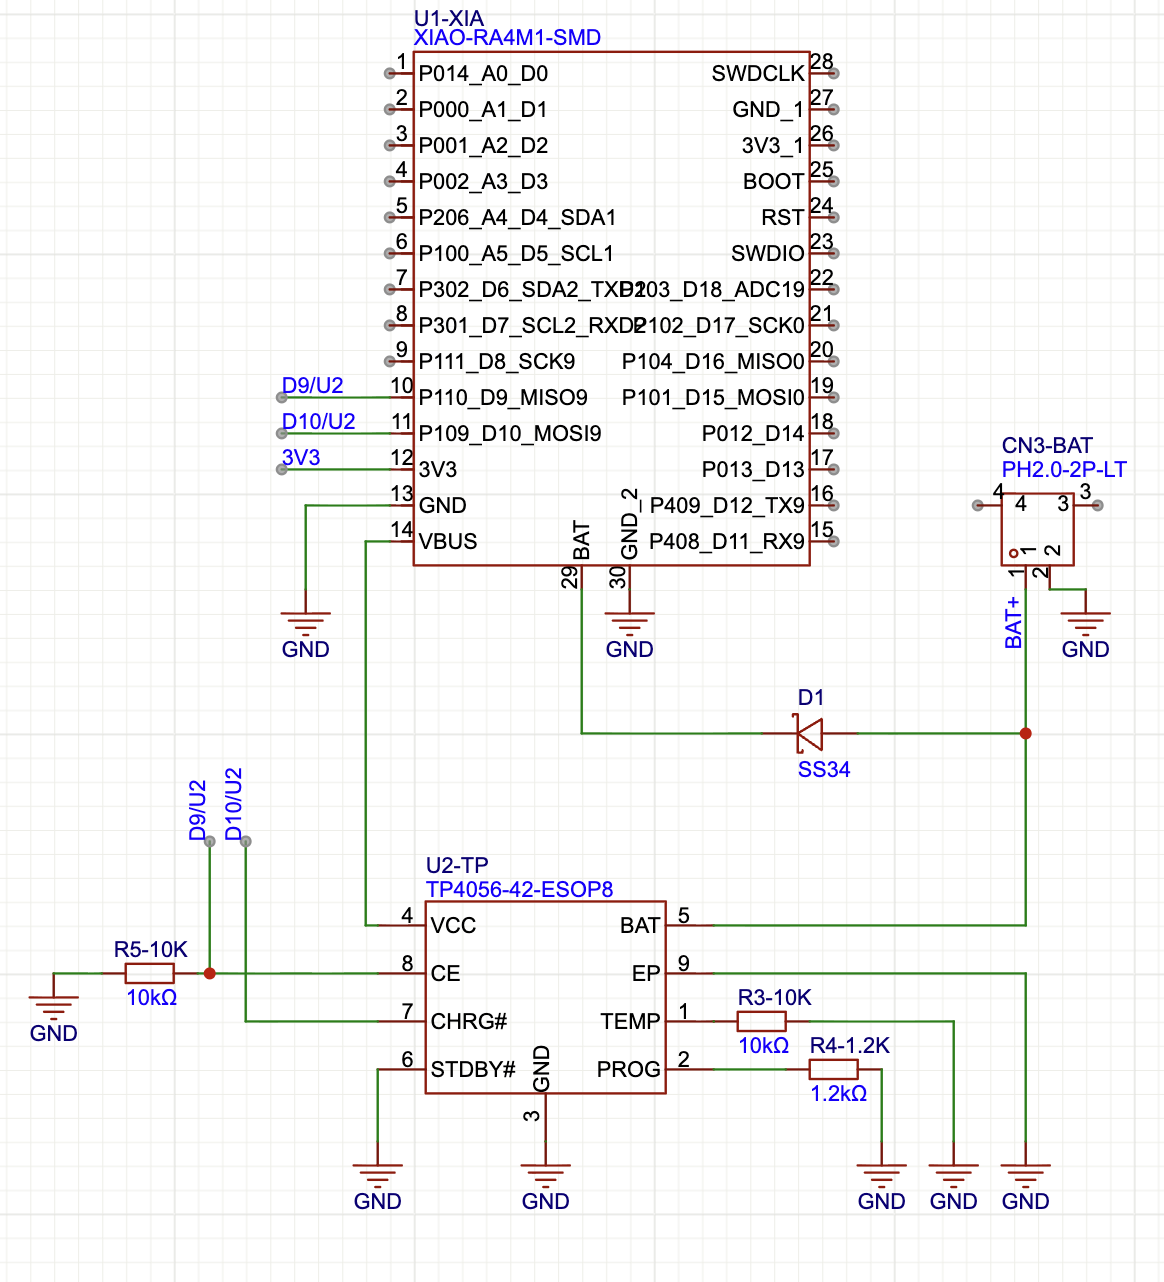Screen dimensions: 1164x1282
Task: Select the CN3-BAT connector symbol
Action: 1037,529
